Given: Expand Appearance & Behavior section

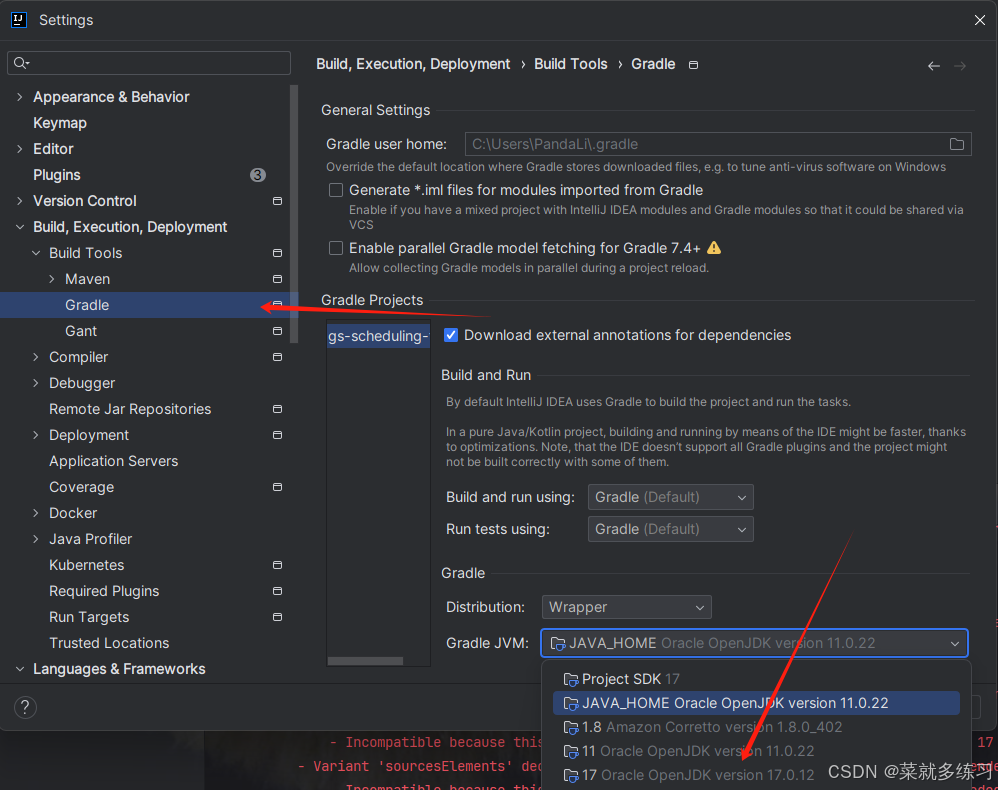Looking at the screenshot, I should pos(20,97).
